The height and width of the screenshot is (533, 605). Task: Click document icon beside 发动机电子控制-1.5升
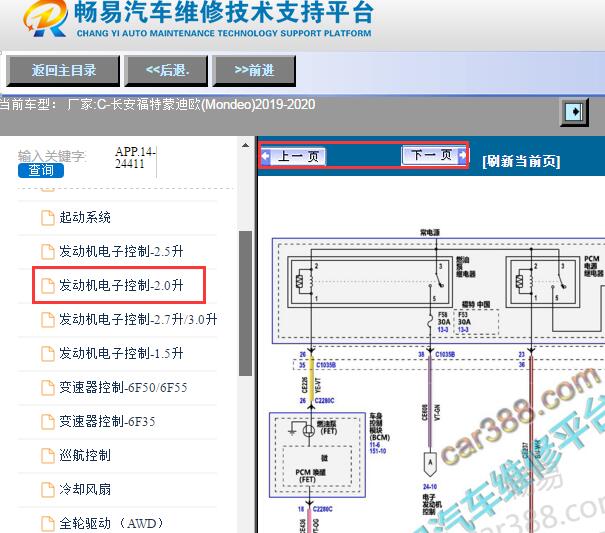(x=48, y=354)
